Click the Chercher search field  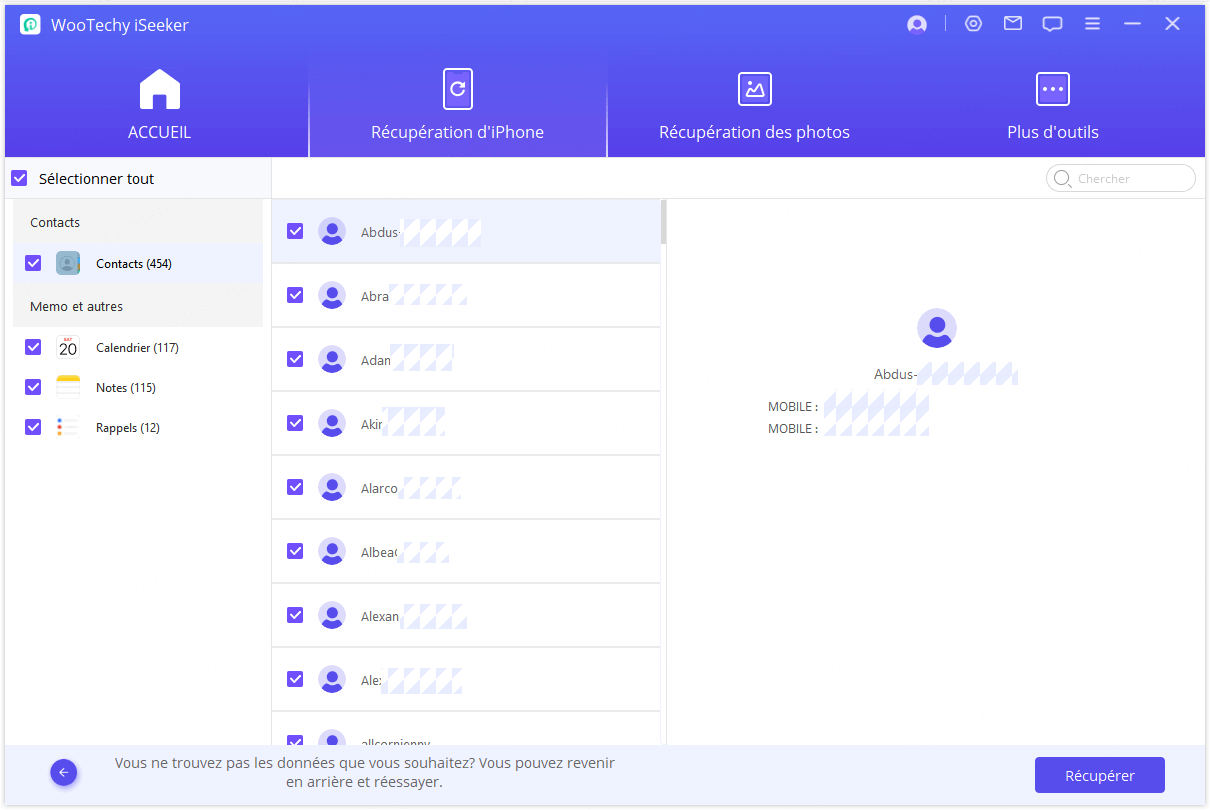click(x=1130, y=179)
